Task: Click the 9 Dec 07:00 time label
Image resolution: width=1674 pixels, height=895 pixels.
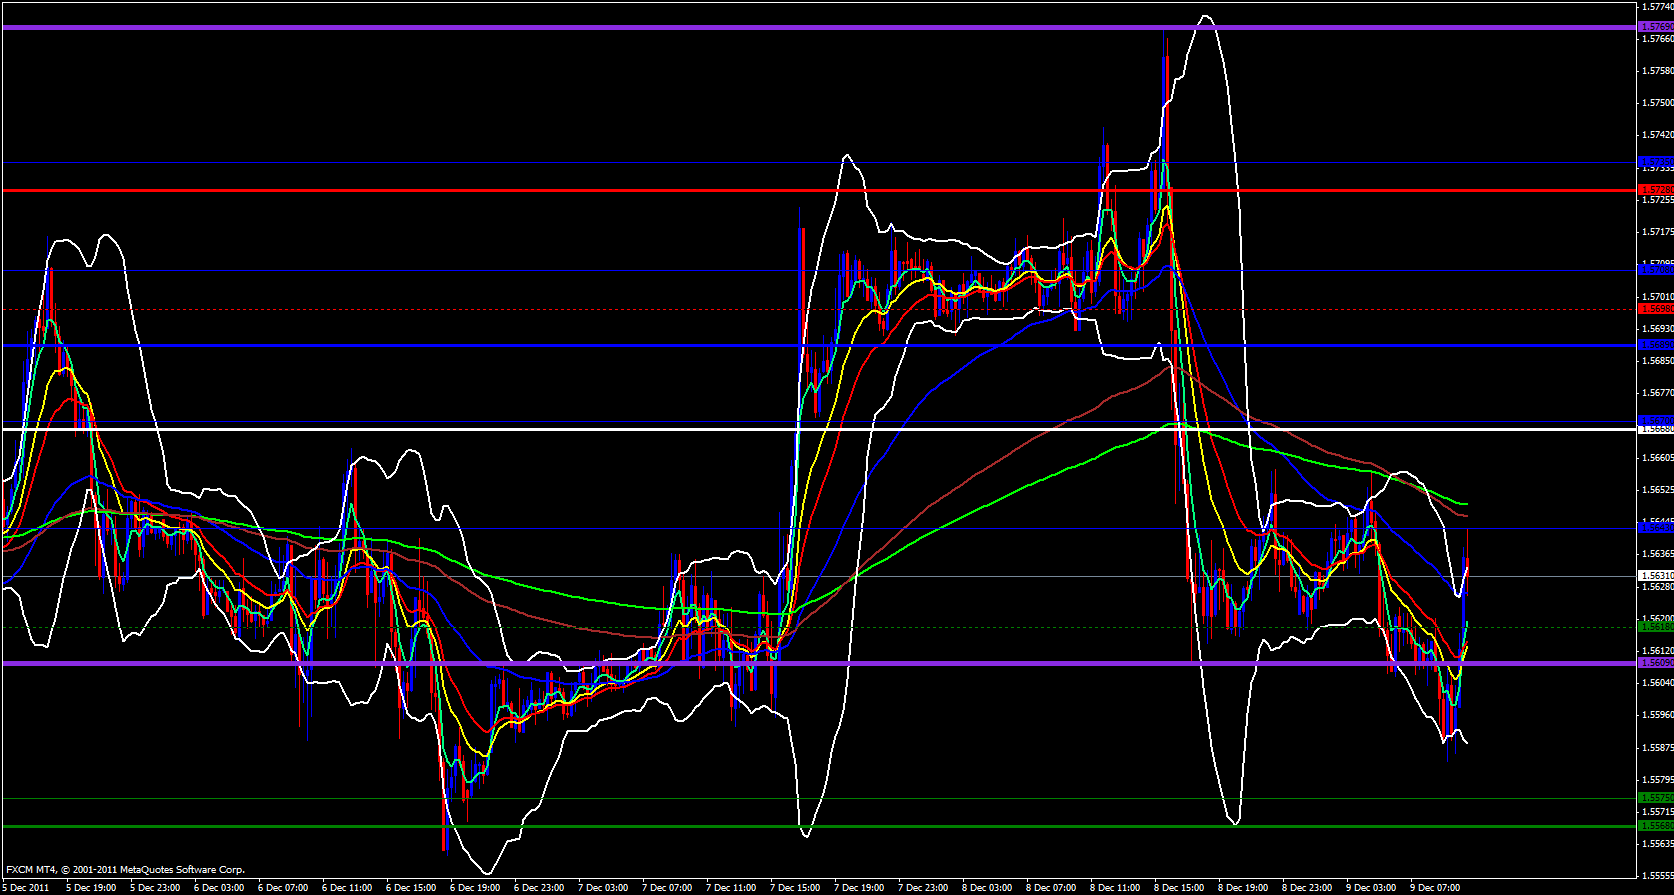Action: [x=1435, y=887]
